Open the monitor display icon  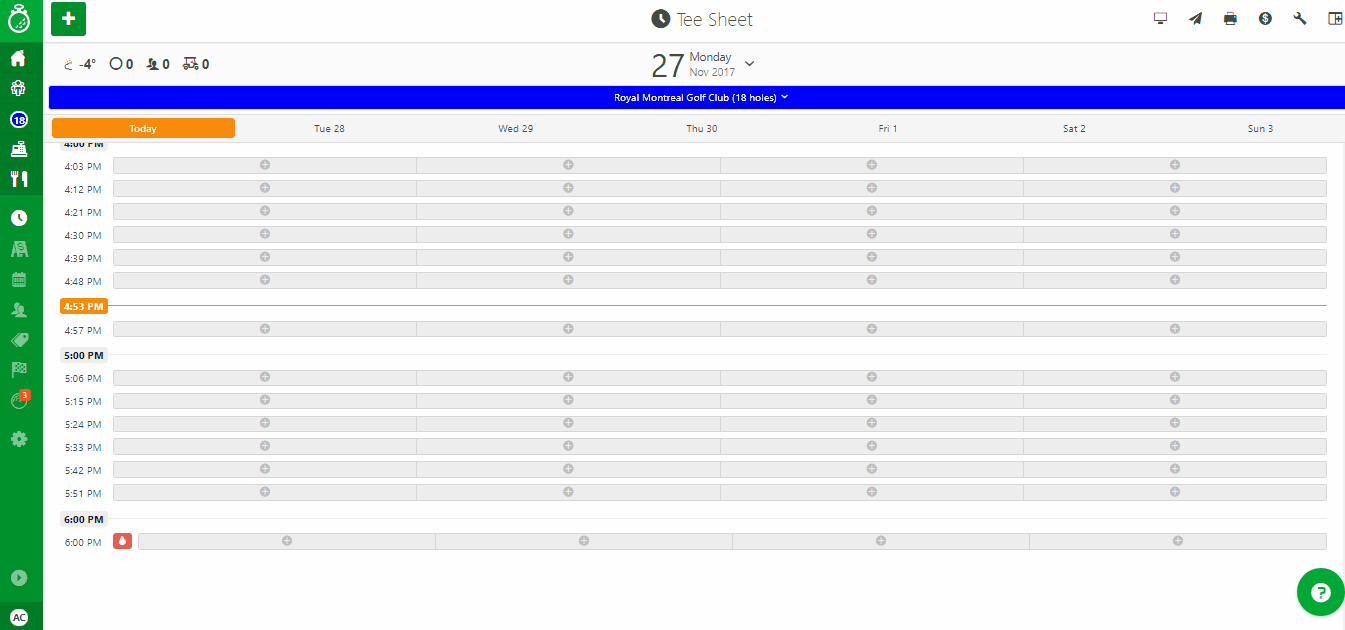coord(1160,19)
